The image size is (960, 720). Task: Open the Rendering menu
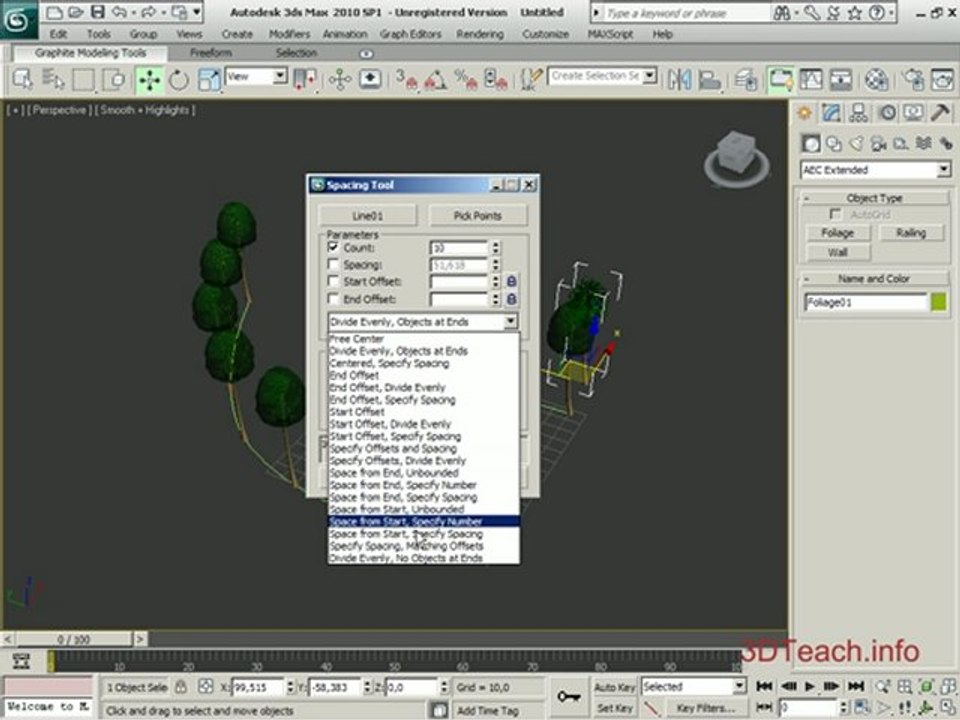[x=480, y=34]
